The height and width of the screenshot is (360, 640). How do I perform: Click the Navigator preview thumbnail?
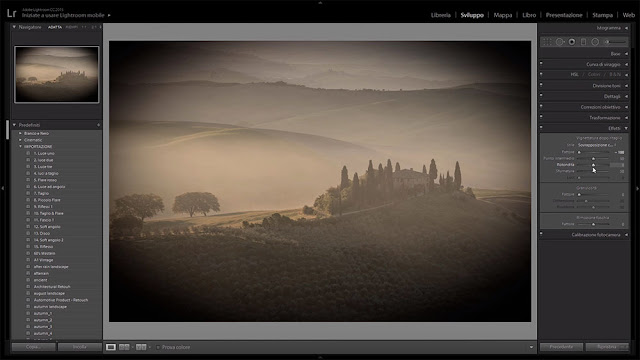[57, 74]
